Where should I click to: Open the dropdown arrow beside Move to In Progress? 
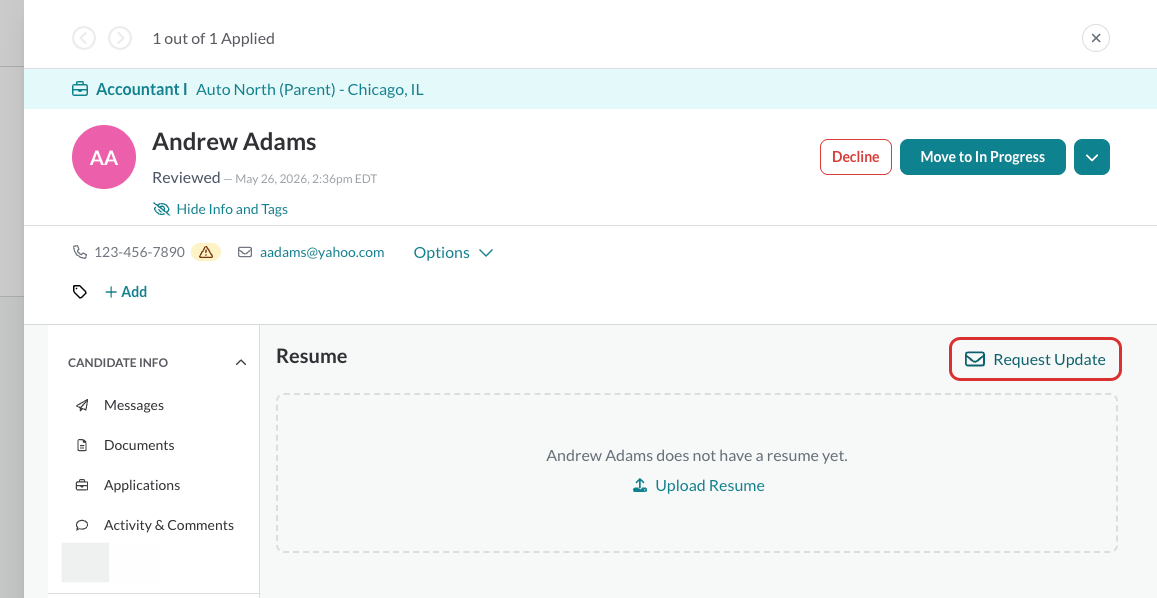pos(1092,157)
